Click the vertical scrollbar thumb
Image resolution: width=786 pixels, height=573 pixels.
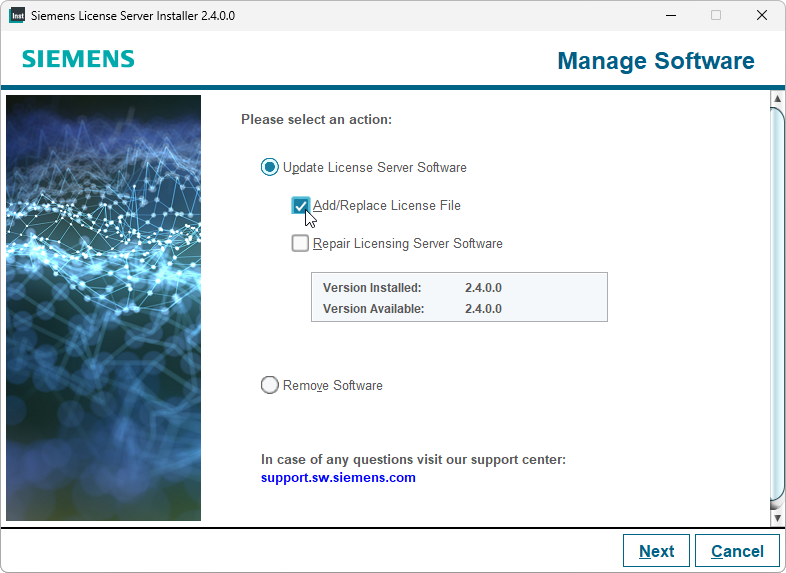[x=777, y=304]
